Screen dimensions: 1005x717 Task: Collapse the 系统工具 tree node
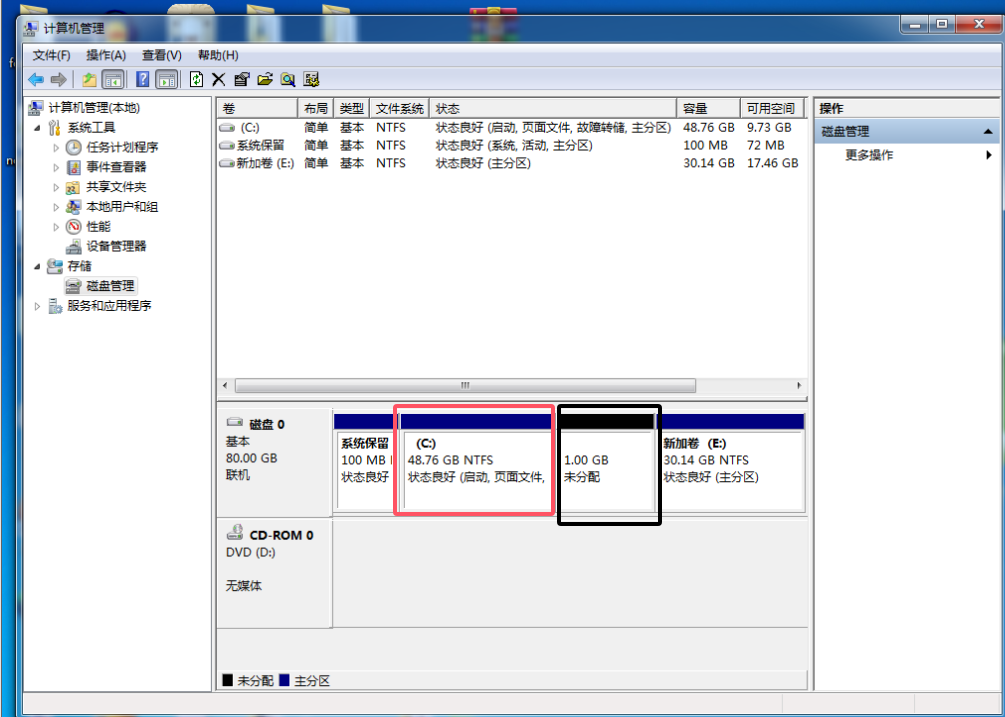point(38,128)
